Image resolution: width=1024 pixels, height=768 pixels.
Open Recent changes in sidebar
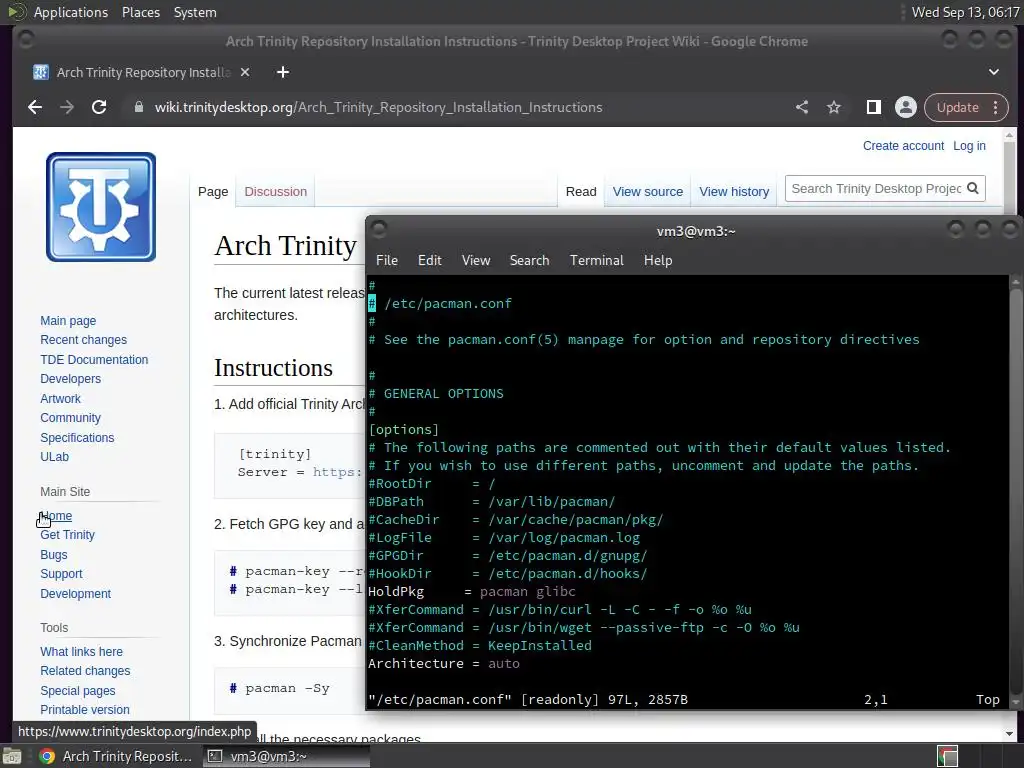click(84, 340)
